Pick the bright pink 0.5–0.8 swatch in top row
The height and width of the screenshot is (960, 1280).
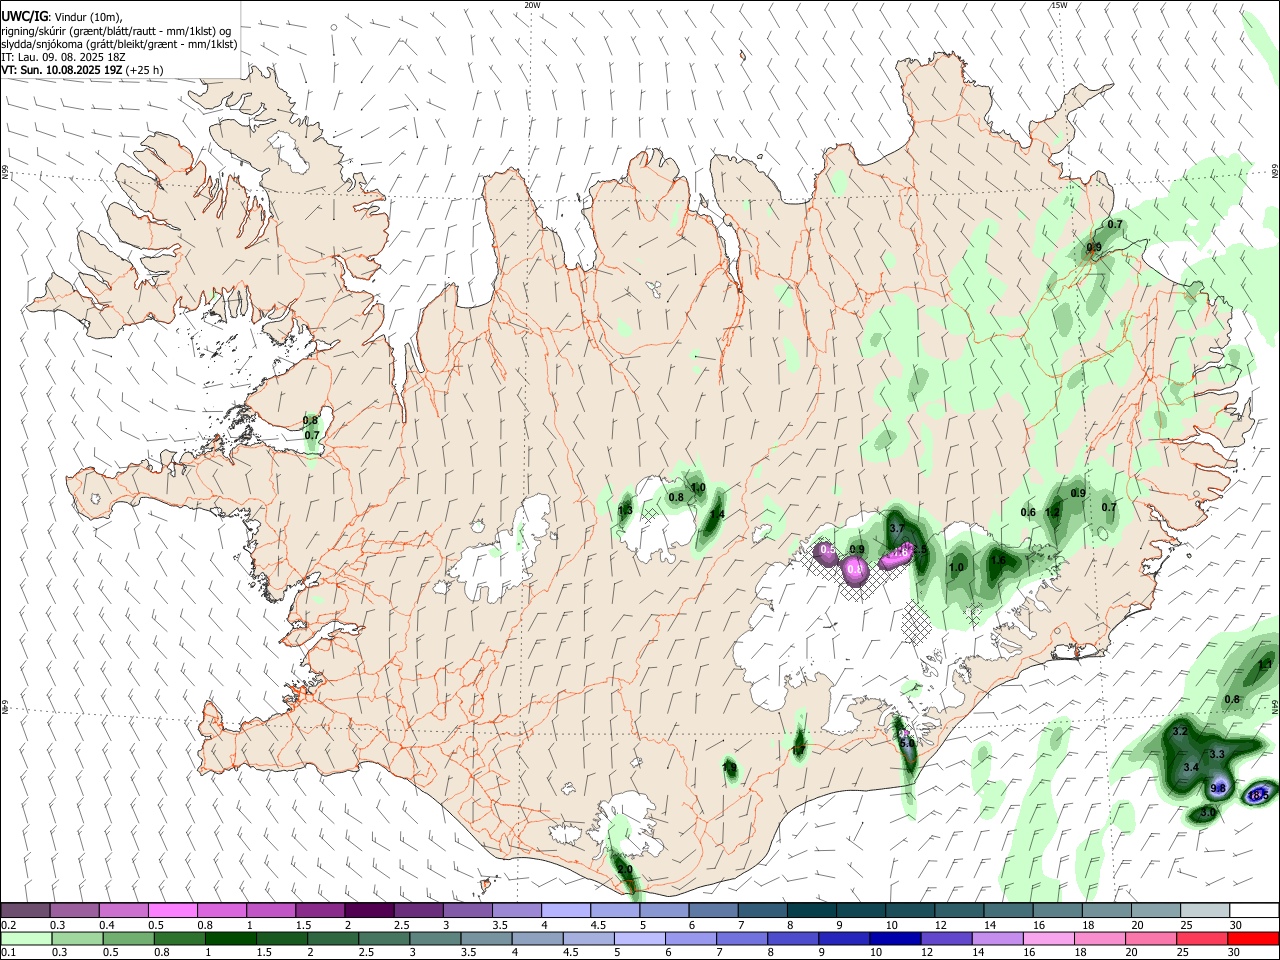(x=173, y=910)
